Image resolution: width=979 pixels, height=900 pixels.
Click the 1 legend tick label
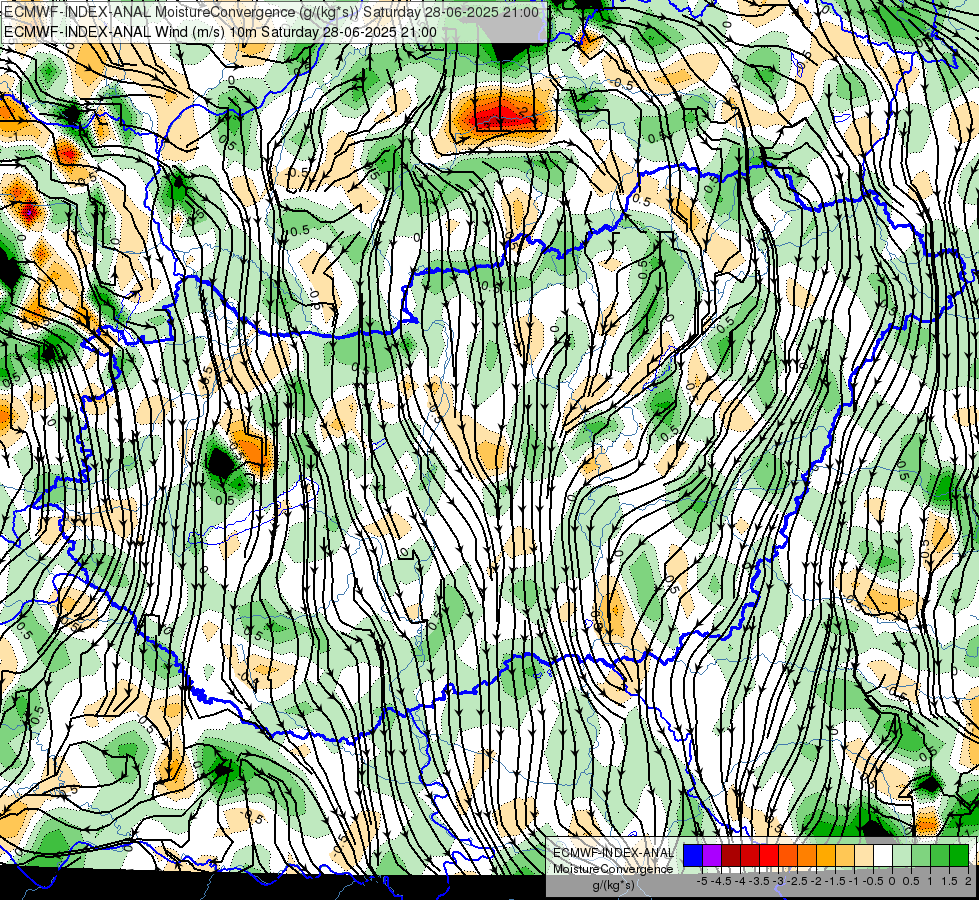(x=930, y=881)
